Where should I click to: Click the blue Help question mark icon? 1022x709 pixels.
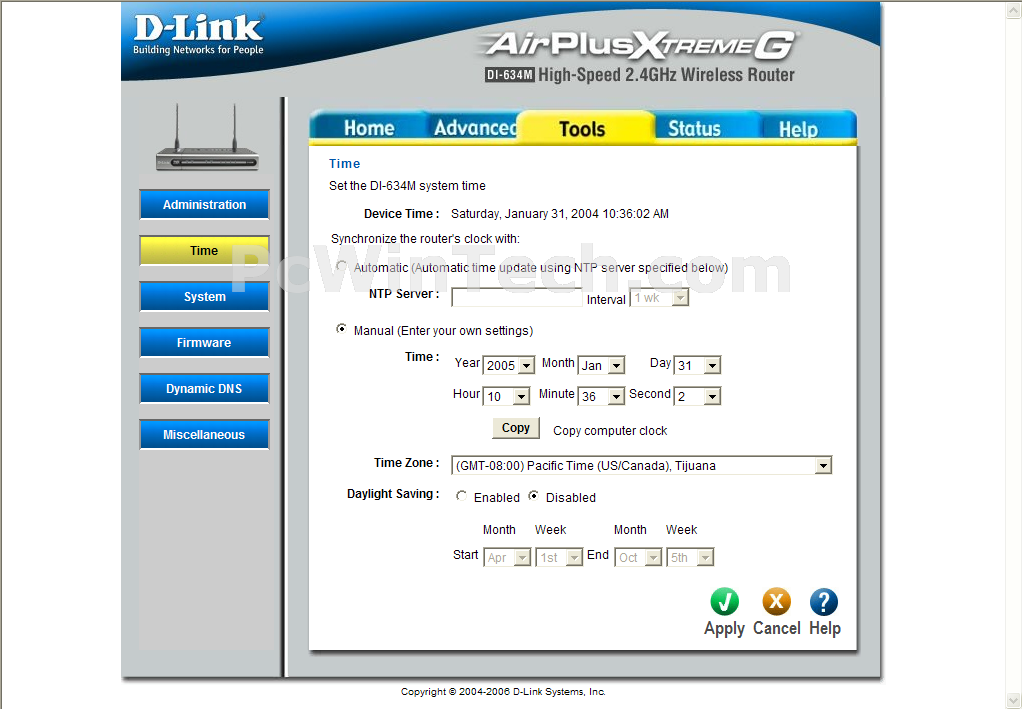pyautogui.click(x=824, y=601)
